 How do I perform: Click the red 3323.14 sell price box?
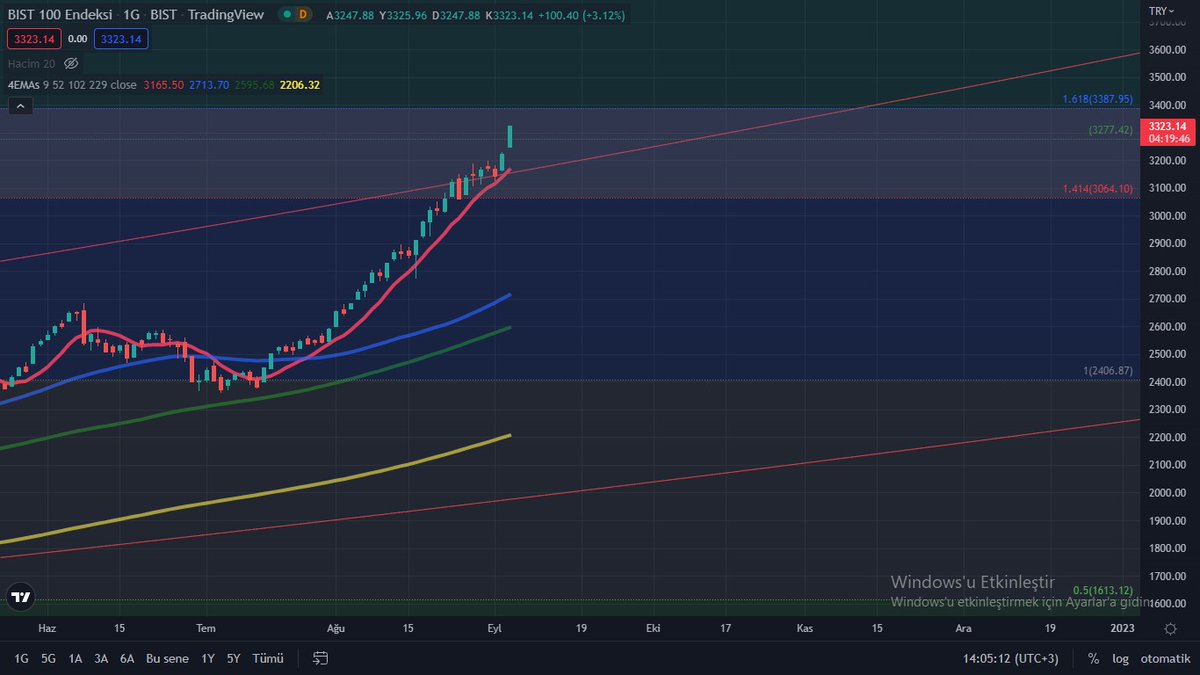pyautogui.click(x=34, y=39)
